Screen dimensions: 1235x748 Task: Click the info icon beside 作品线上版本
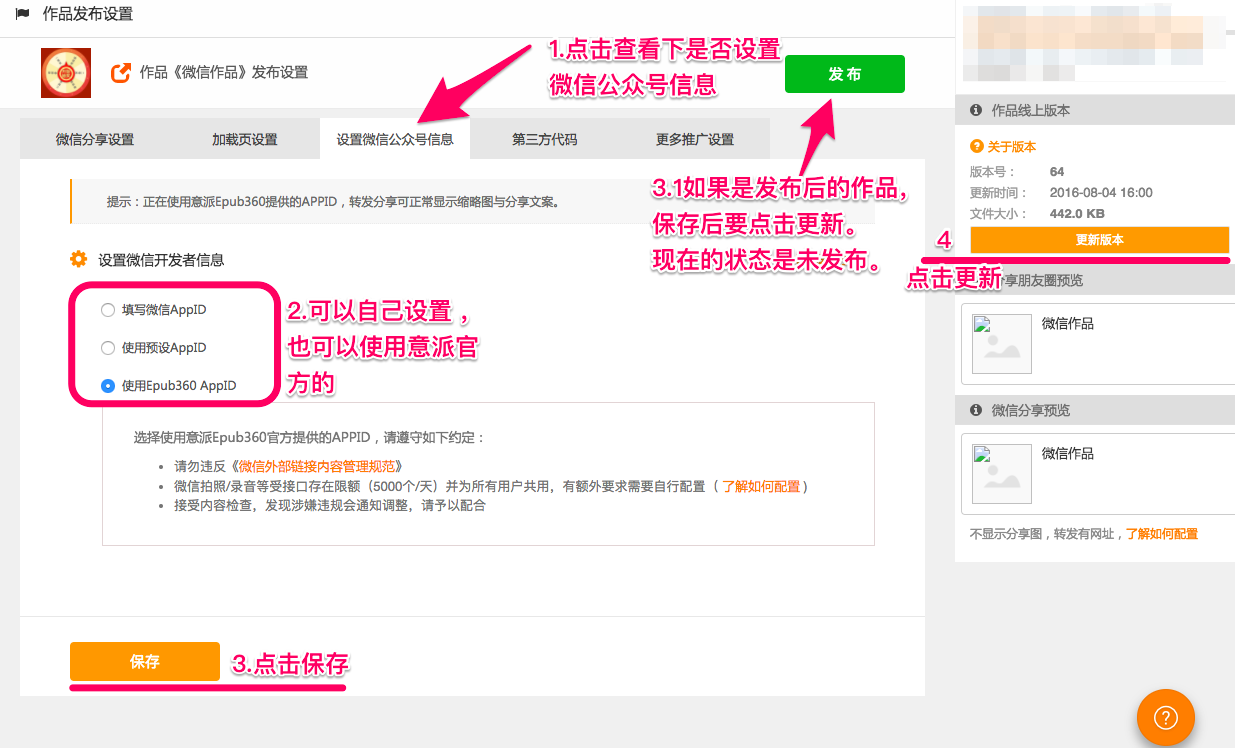click(x=976, y=111)
